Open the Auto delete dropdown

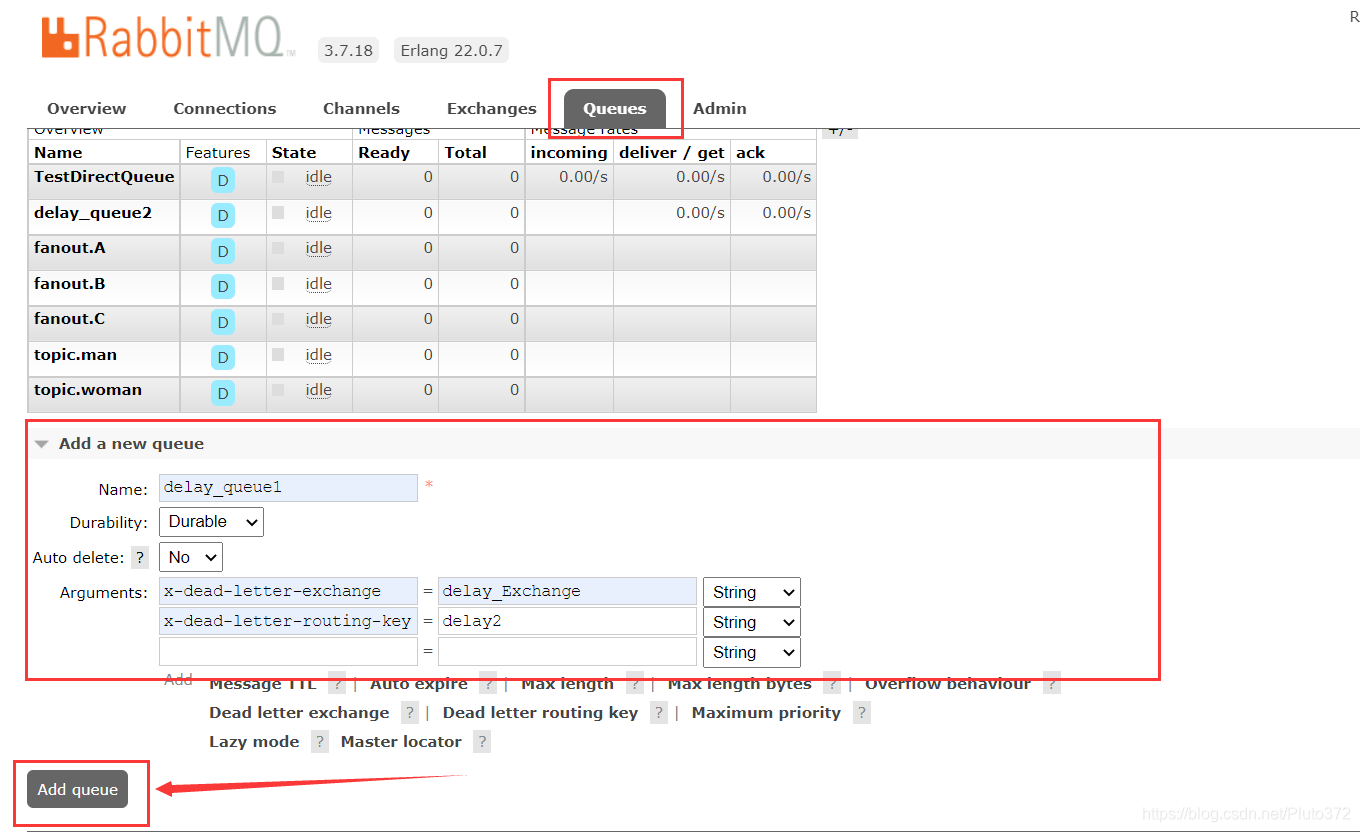[191, 558]
